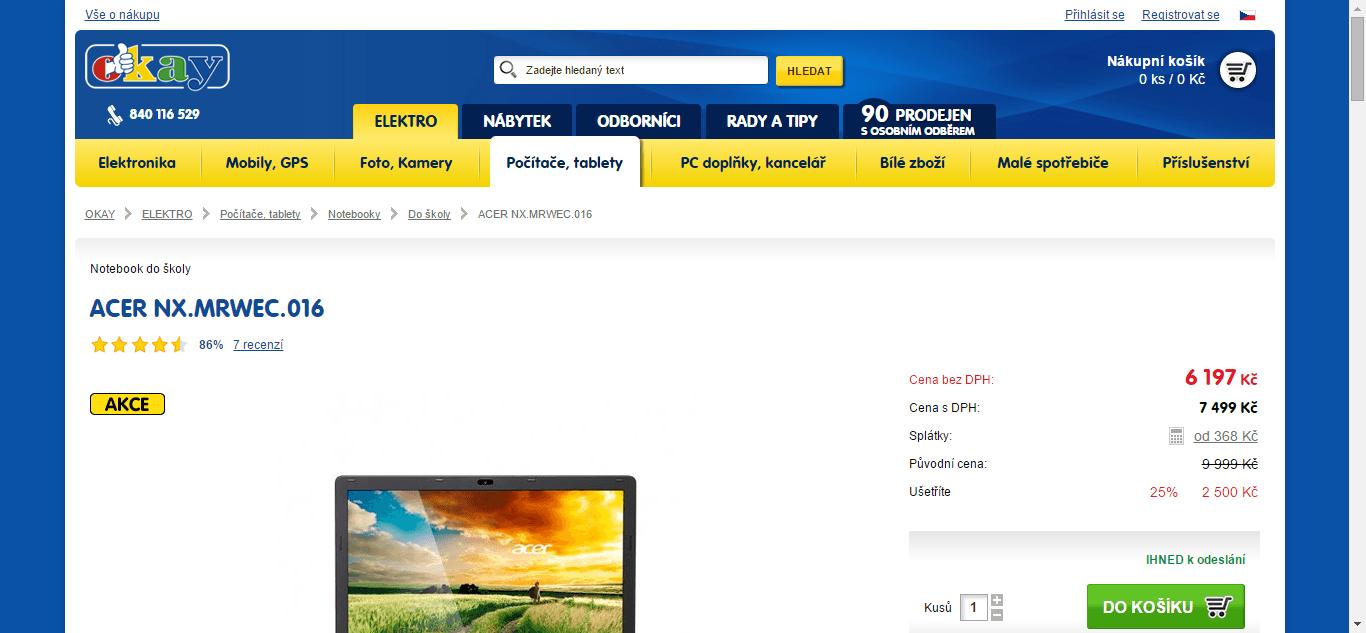
Task: Click the 86% rating value
Action: (211, 345)
